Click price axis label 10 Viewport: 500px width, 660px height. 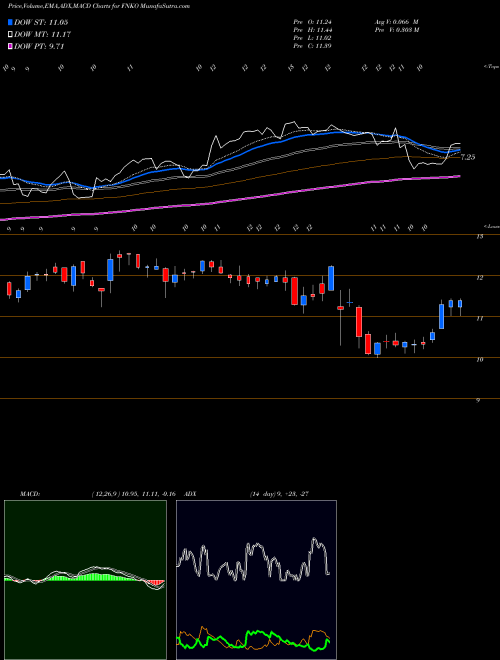[479, 359]
